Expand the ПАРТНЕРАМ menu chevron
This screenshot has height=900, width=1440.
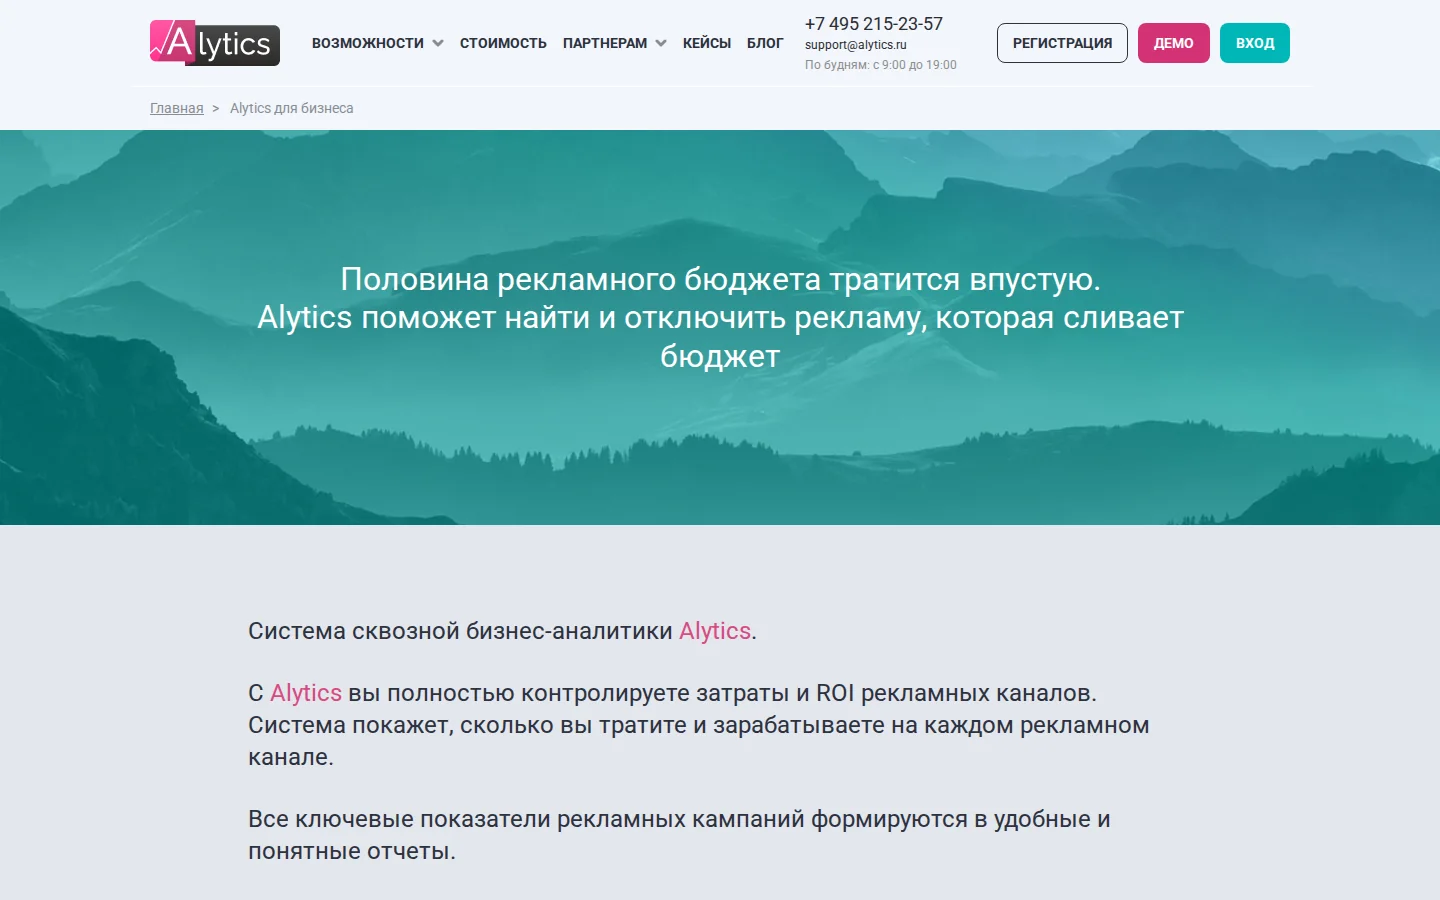pos(661,43)
